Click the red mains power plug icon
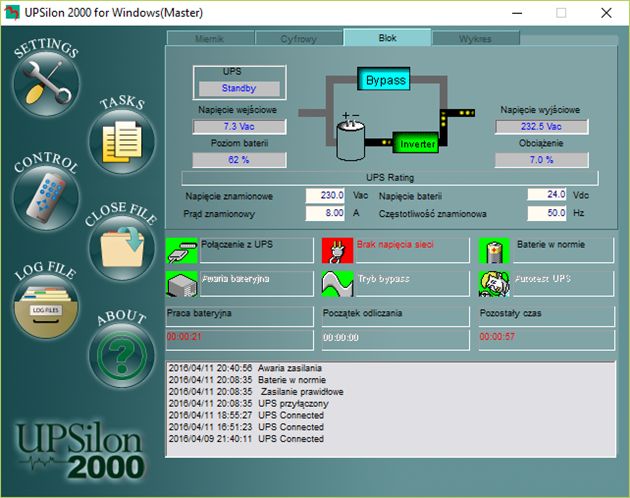This screenshot has width=630, height=498. [x=338, y=250]
